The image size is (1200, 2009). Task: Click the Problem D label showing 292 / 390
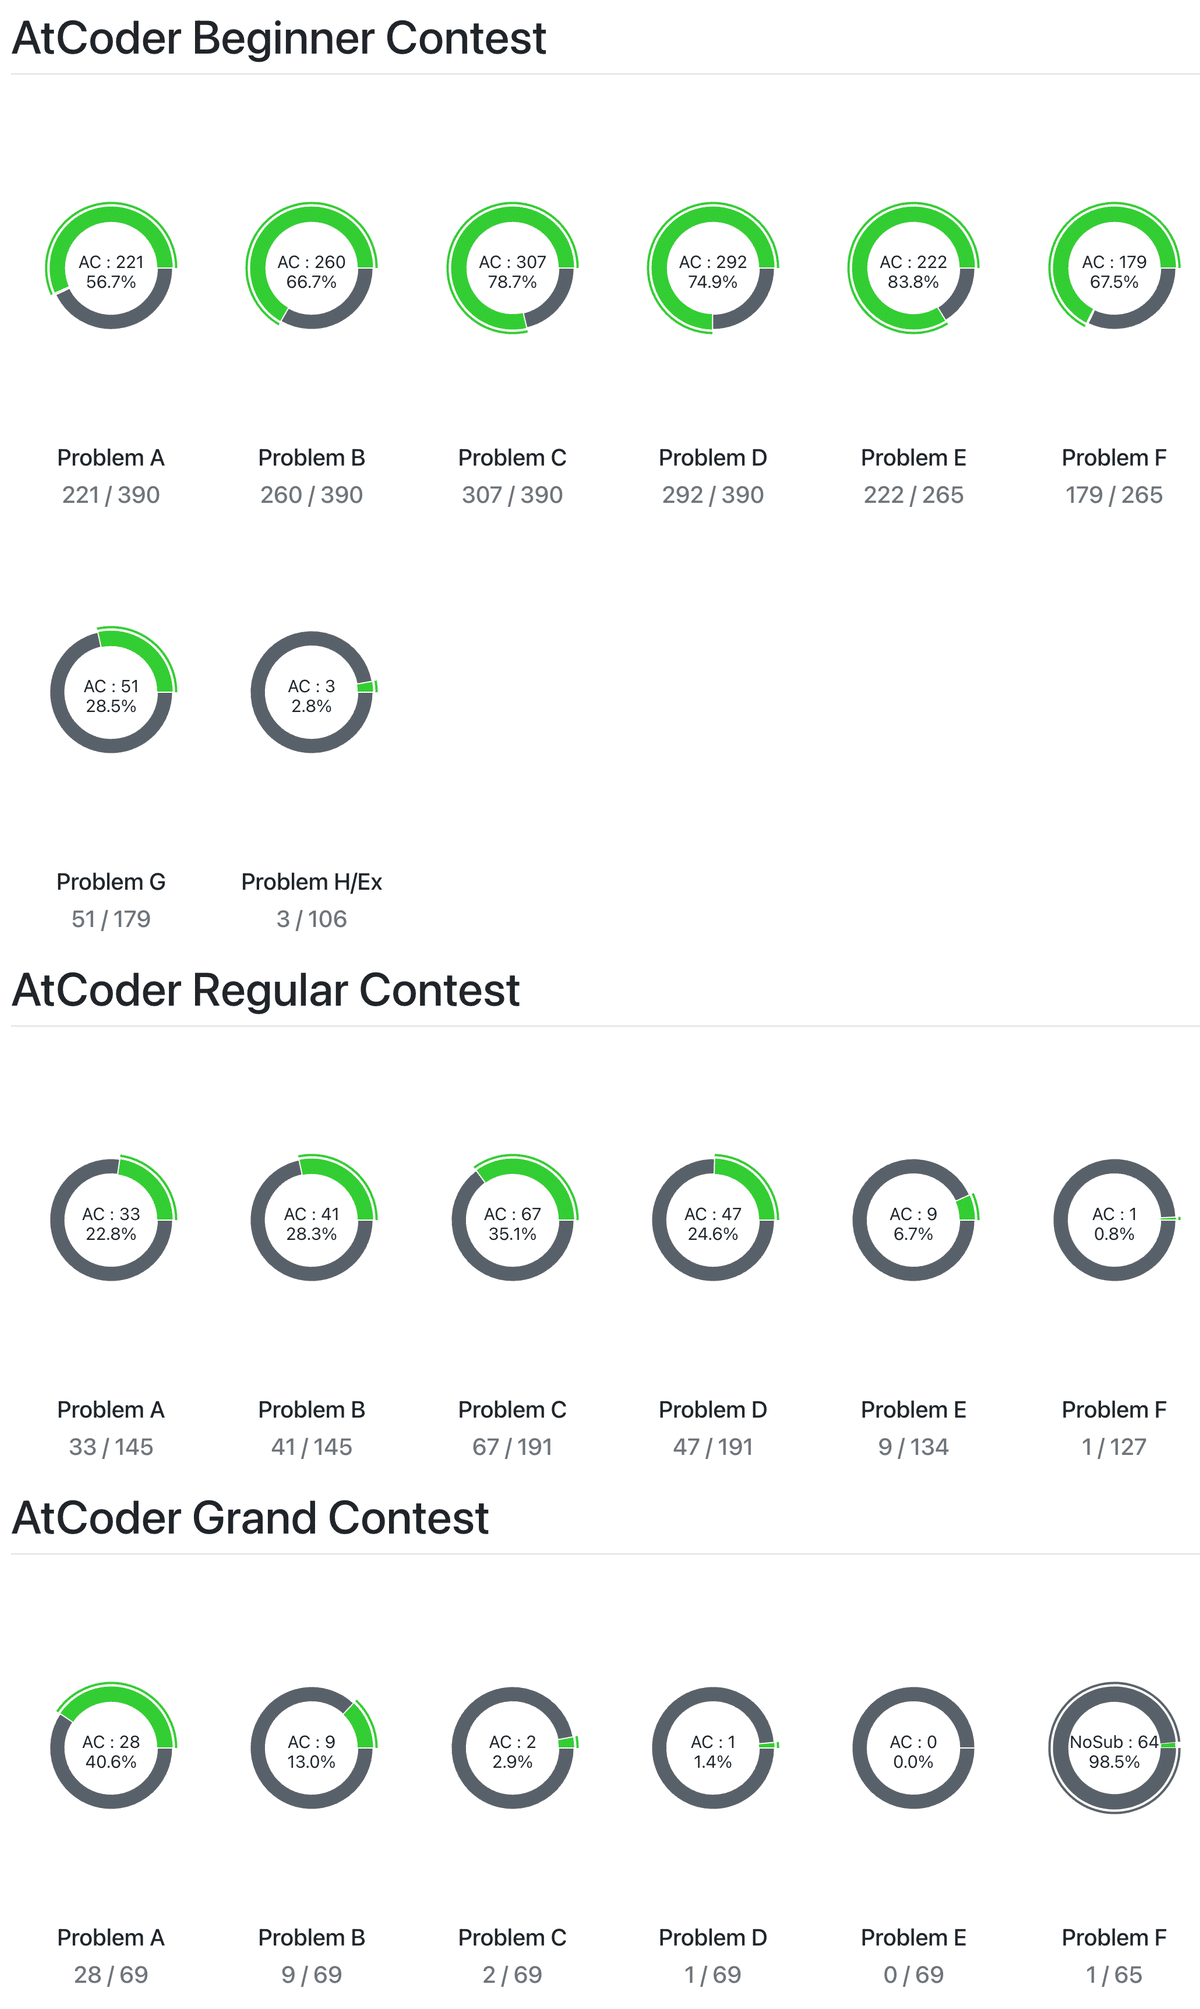tap(713, 458)
